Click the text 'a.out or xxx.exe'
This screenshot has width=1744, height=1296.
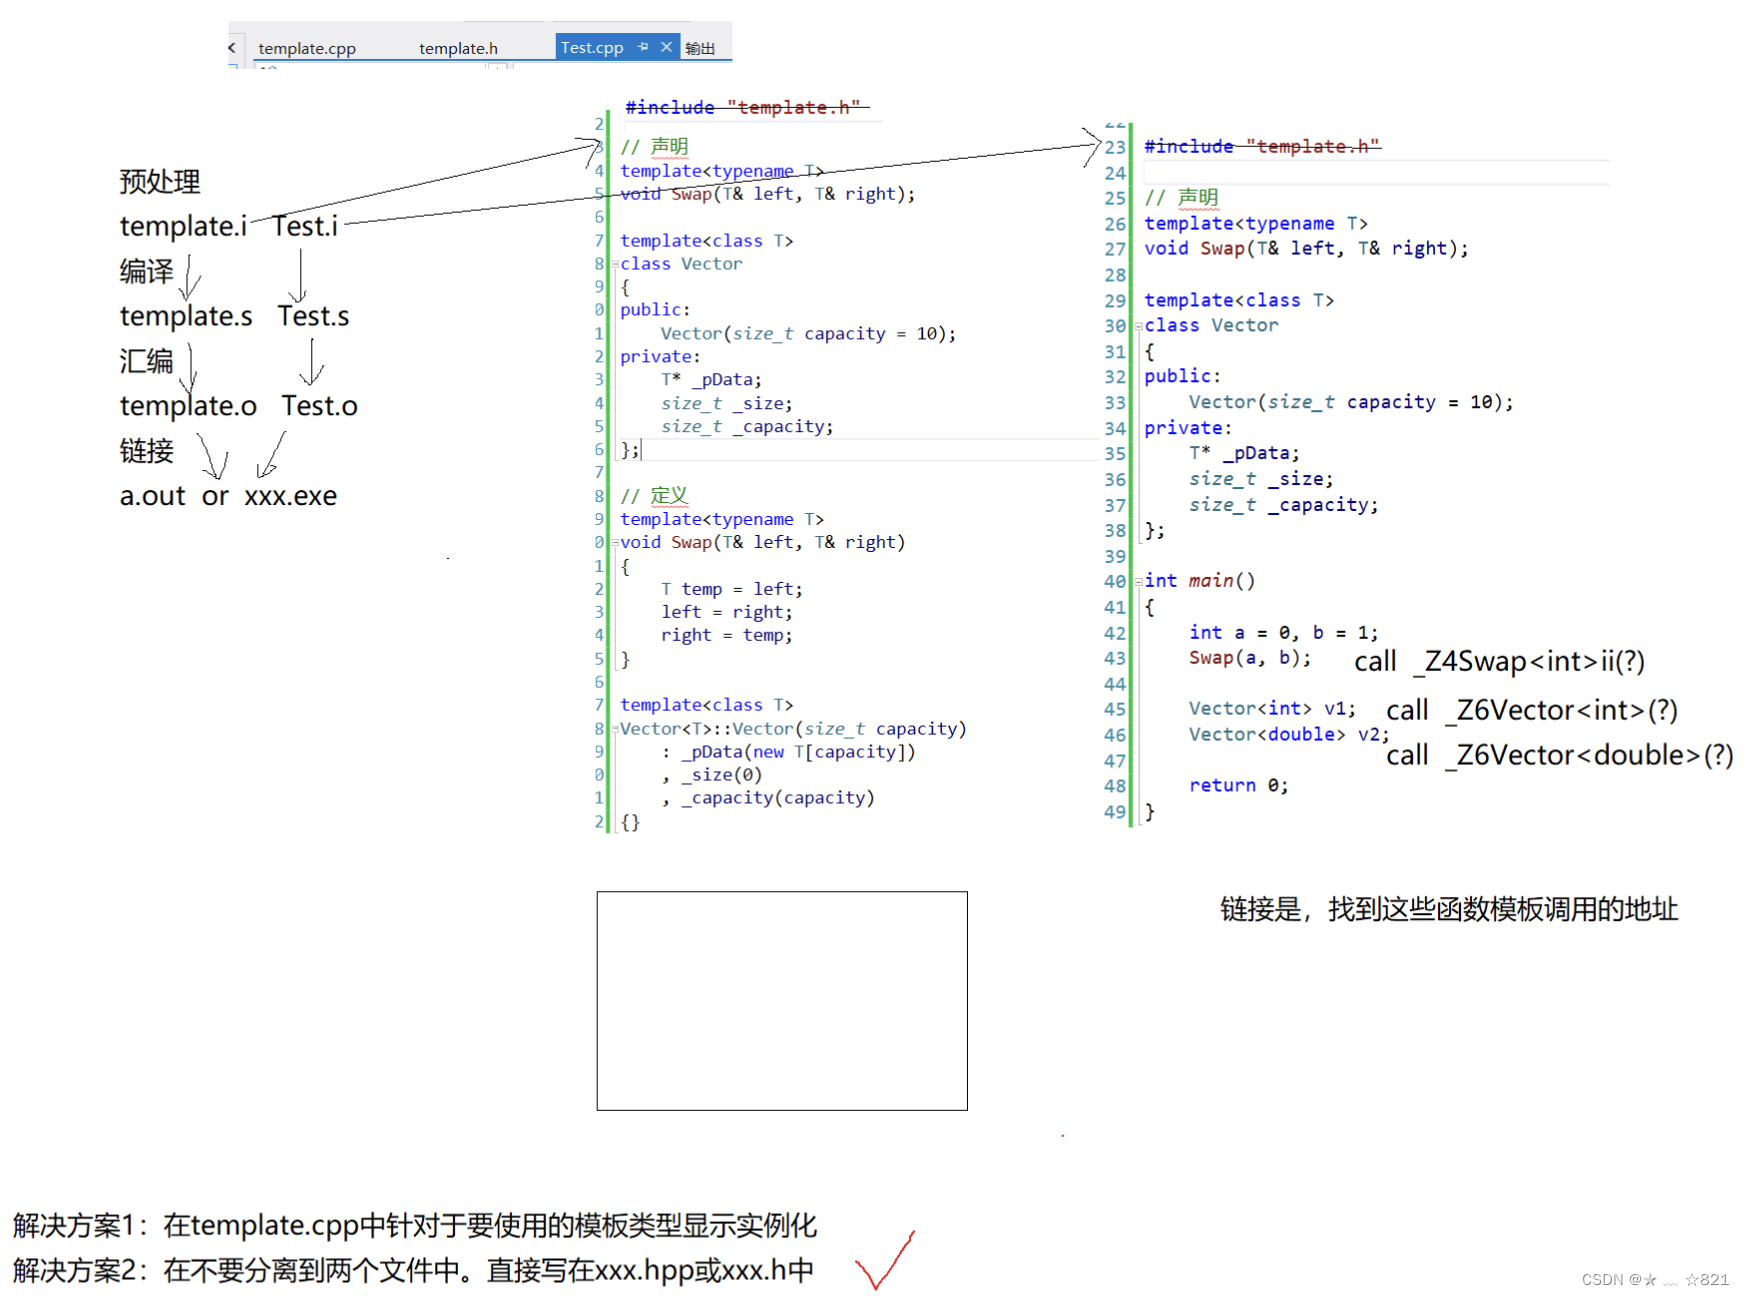pos(228,496)
